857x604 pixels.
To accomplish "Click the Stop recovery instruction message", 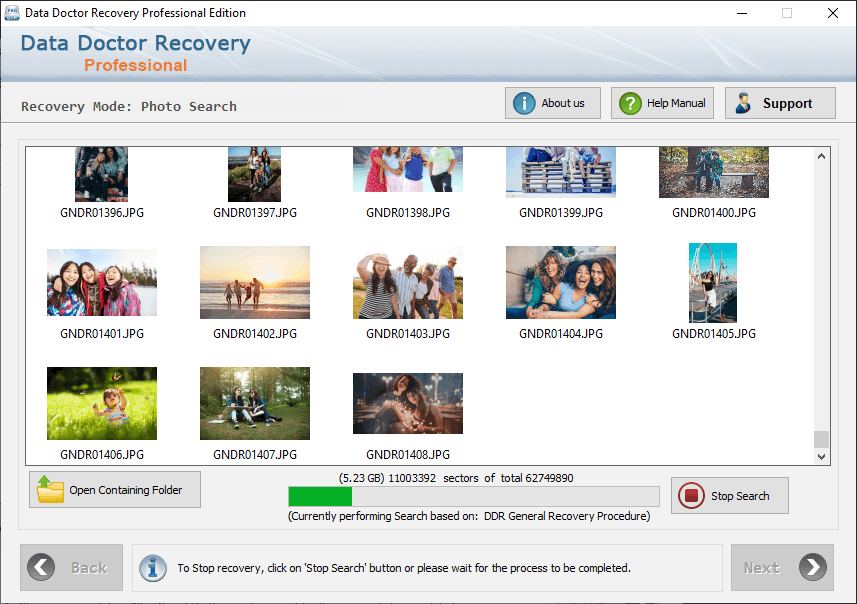I will coord(404,568).
